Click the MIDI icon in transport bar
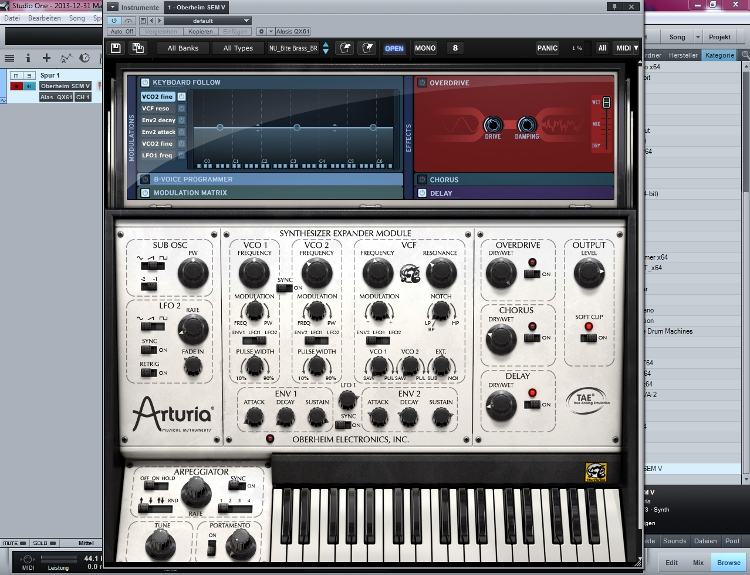Viewport: 750px width, 575px height. tap(28, 561)
